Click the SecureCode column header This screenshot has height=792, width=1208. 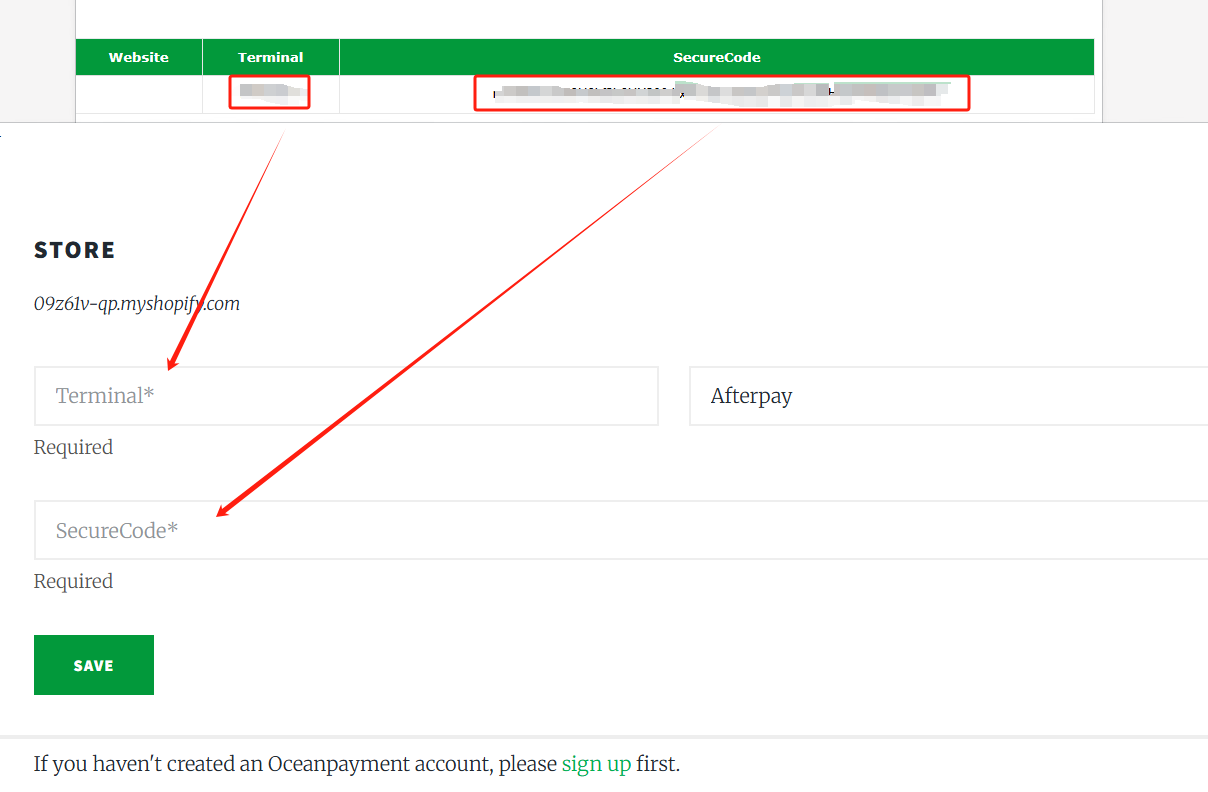(716, 57)
